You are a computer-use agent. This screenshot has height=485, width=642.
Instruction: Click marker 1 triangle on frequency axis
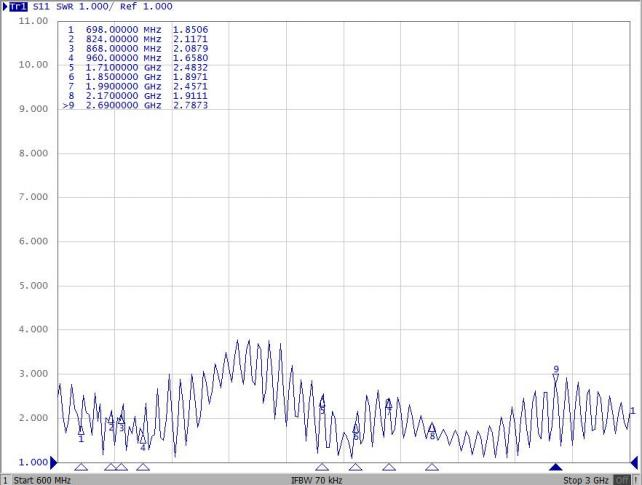coord(81,467)
